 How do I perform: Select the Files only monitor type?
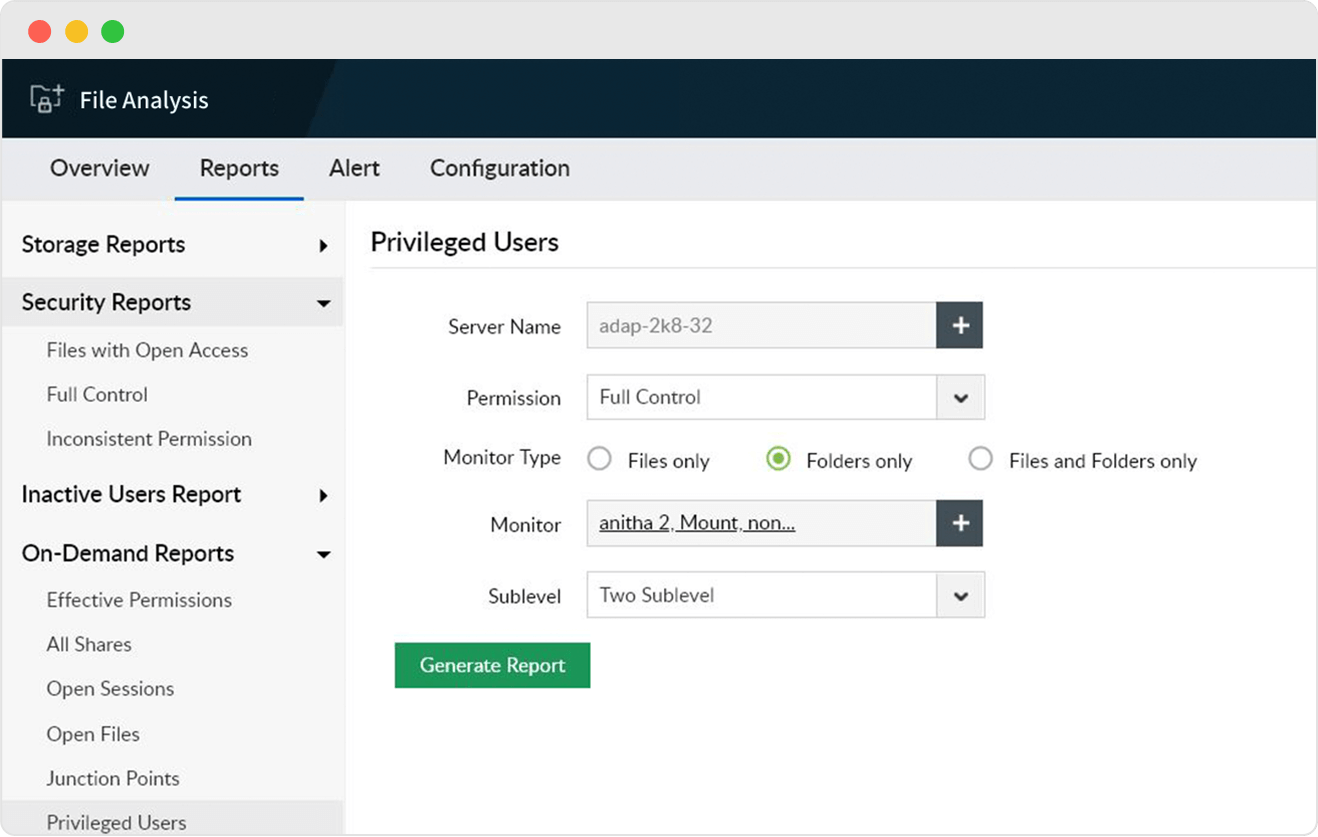pyautogui.click(x=599, y=458)
